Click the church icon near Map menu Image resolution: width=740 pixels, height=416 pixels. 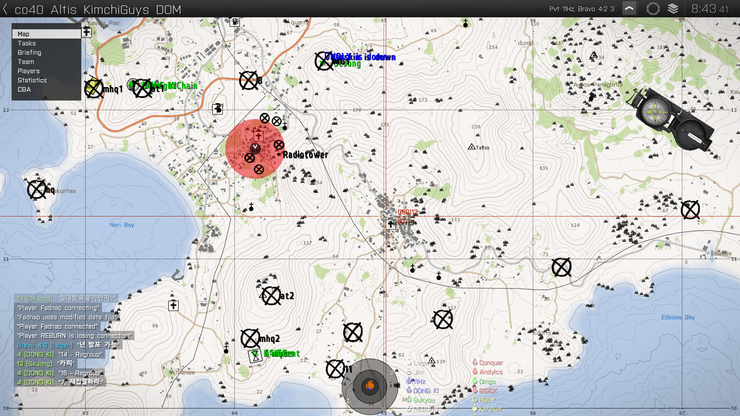click(87, 32)
